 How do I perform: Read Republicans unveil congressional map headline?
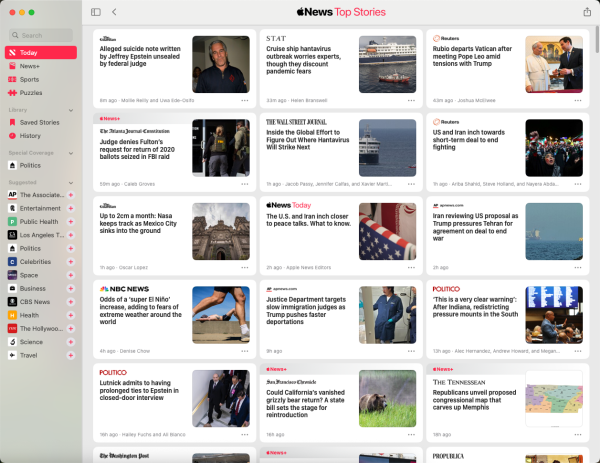[474, 400]
